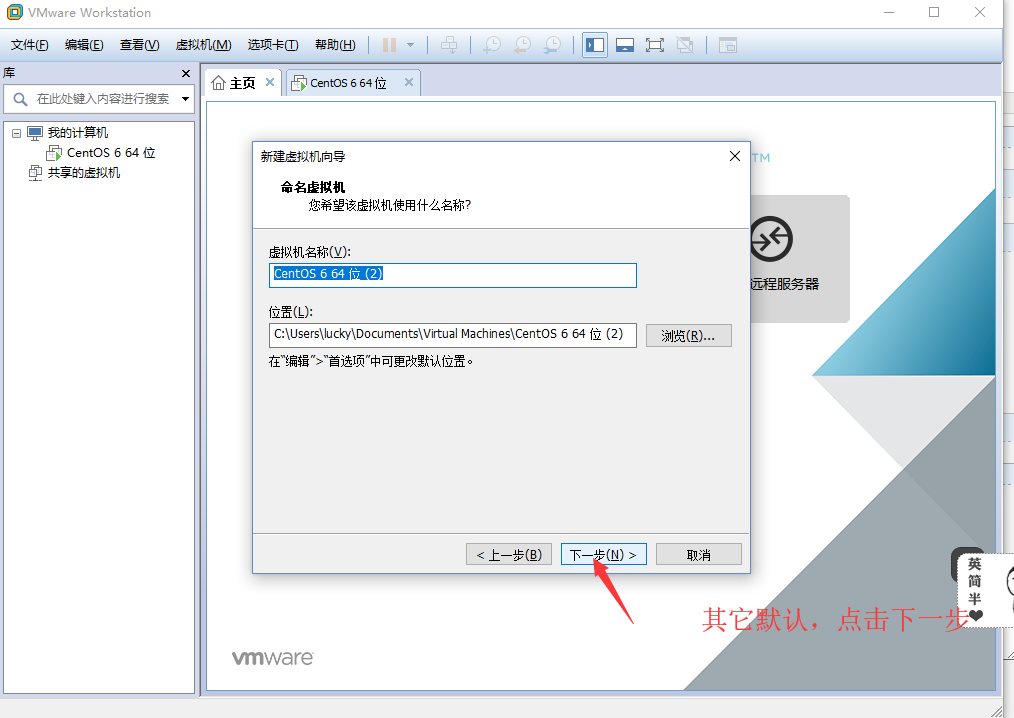The height and width of the screenshot is (718, 1014).
Task: Click the 虚拟机名称 input field
Action: (x=453, y=275)
